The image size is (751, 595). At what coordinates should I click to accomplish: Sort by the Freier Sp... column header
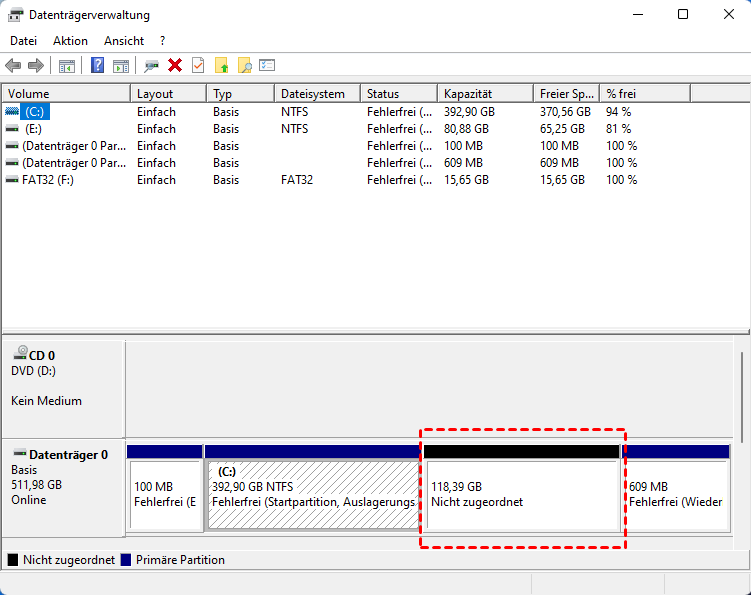567,93
